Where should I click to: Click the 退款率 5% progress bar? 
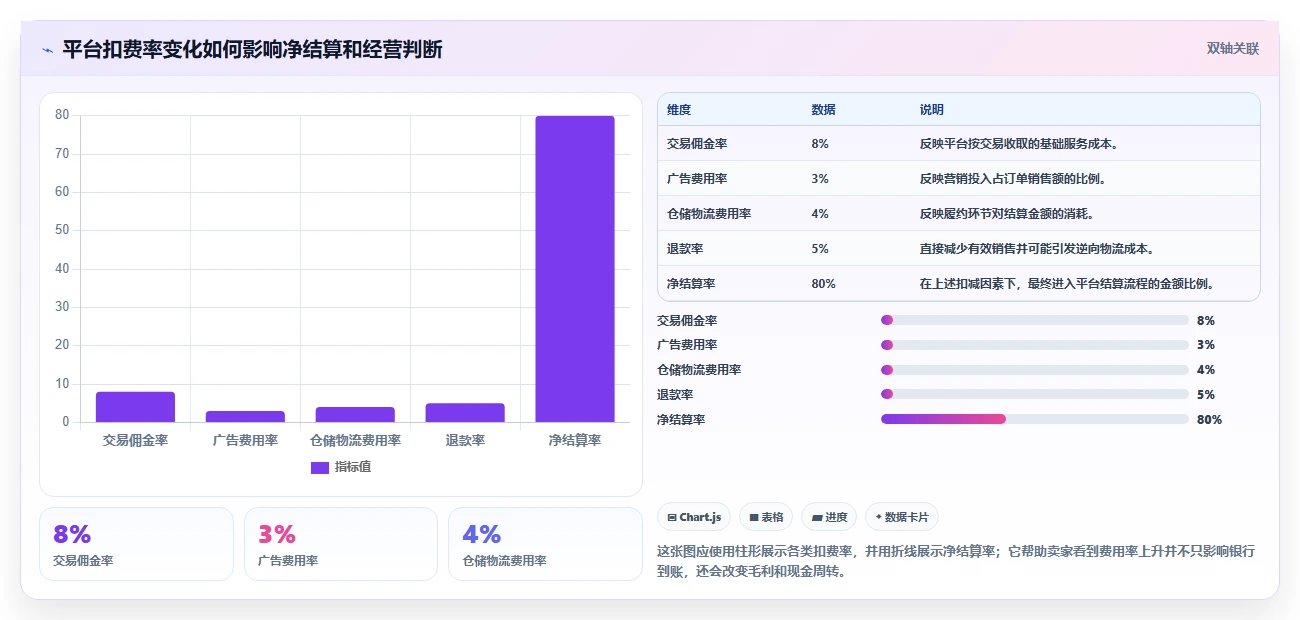point(1035,395)
